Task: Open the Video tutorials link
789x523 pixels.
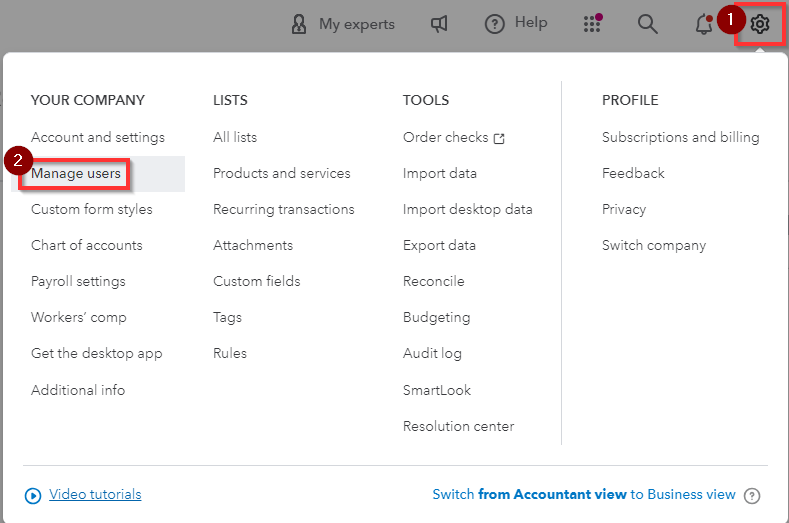Action: point(95,494)
